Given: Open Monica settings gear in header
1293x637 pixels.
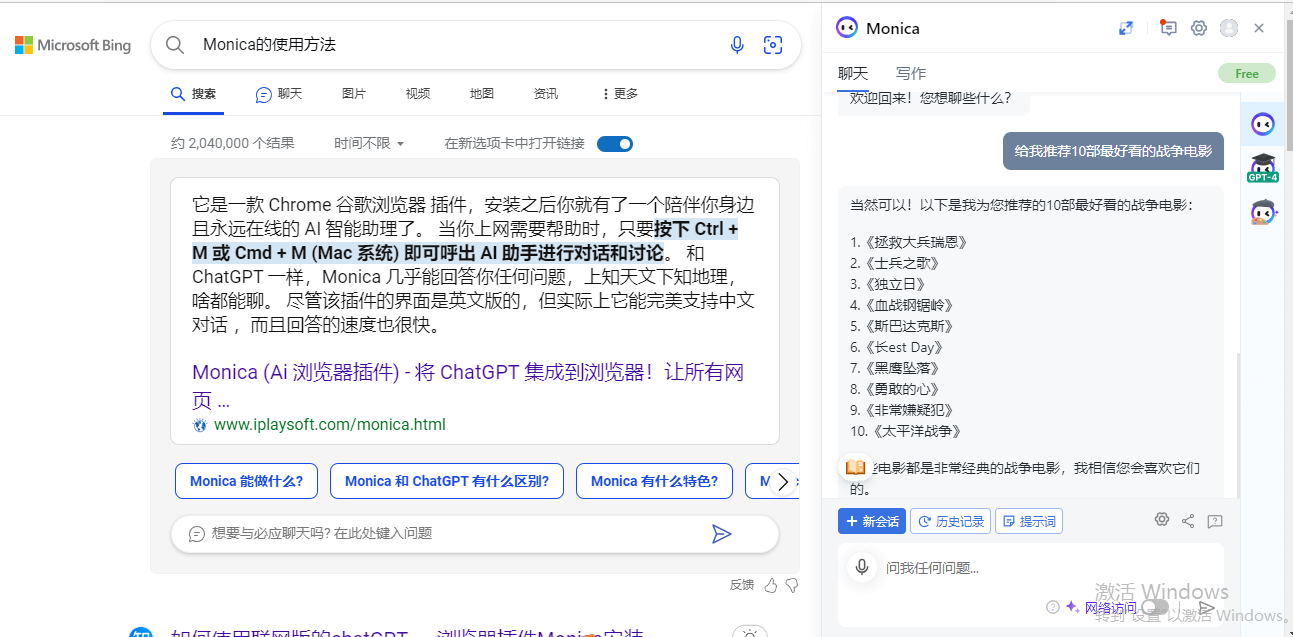Looking at the screenshot, I should point(1199,28).
